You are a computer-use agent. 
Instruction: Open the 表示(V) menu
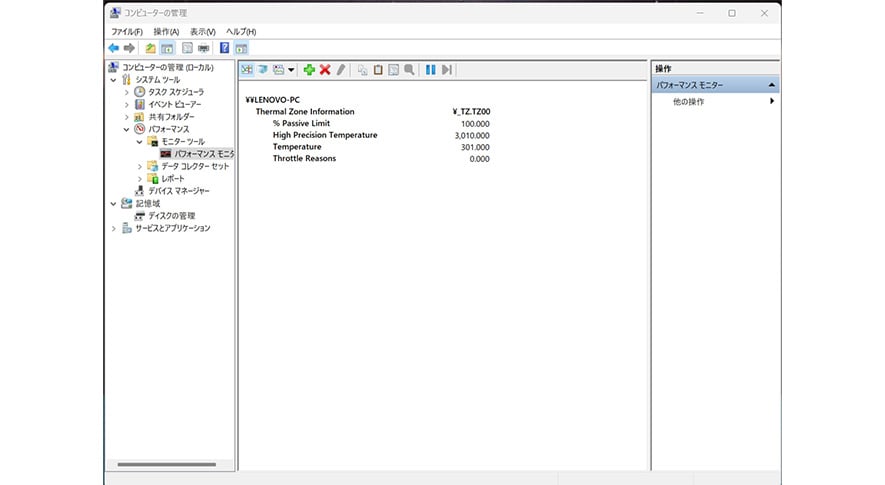point(202,32)
